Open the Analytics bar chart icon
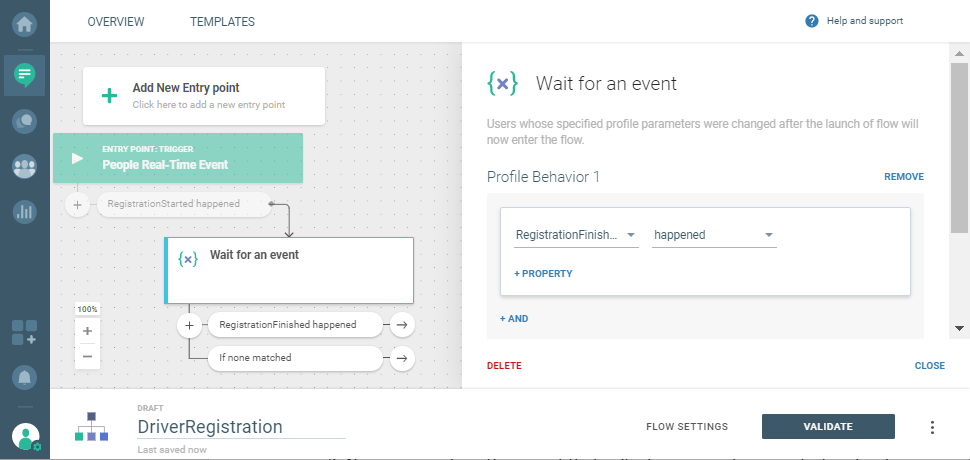The height and width of the screenshot is (460, 970). coord(24,212)
